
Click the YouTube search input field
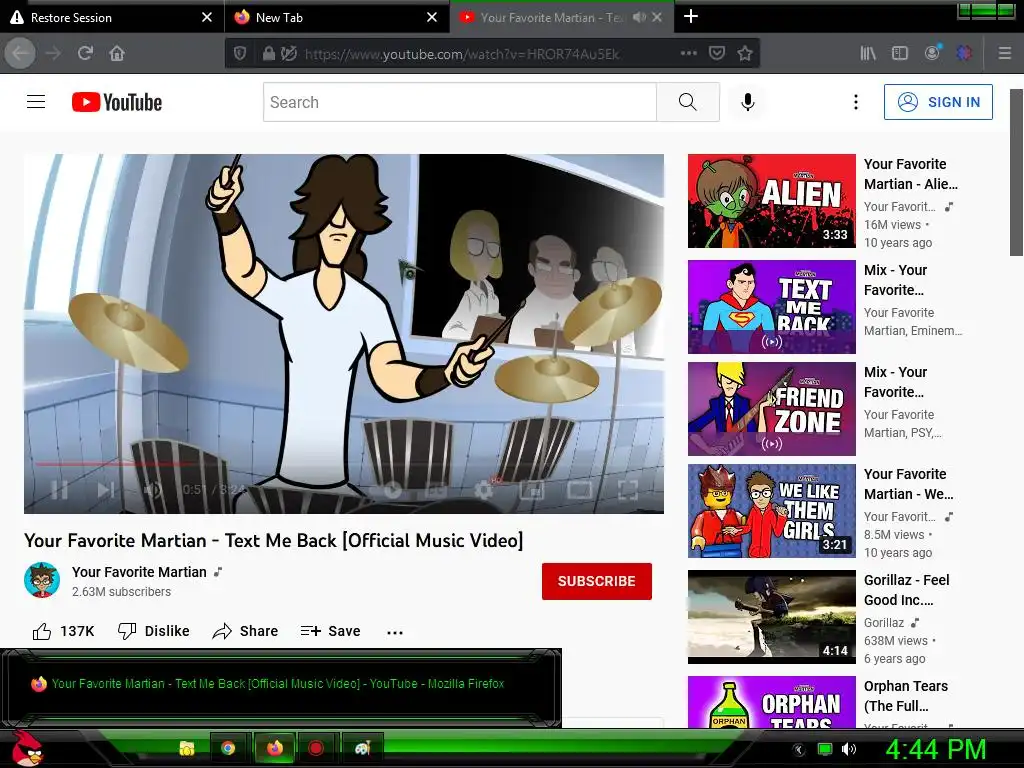(x=460, y=102)
